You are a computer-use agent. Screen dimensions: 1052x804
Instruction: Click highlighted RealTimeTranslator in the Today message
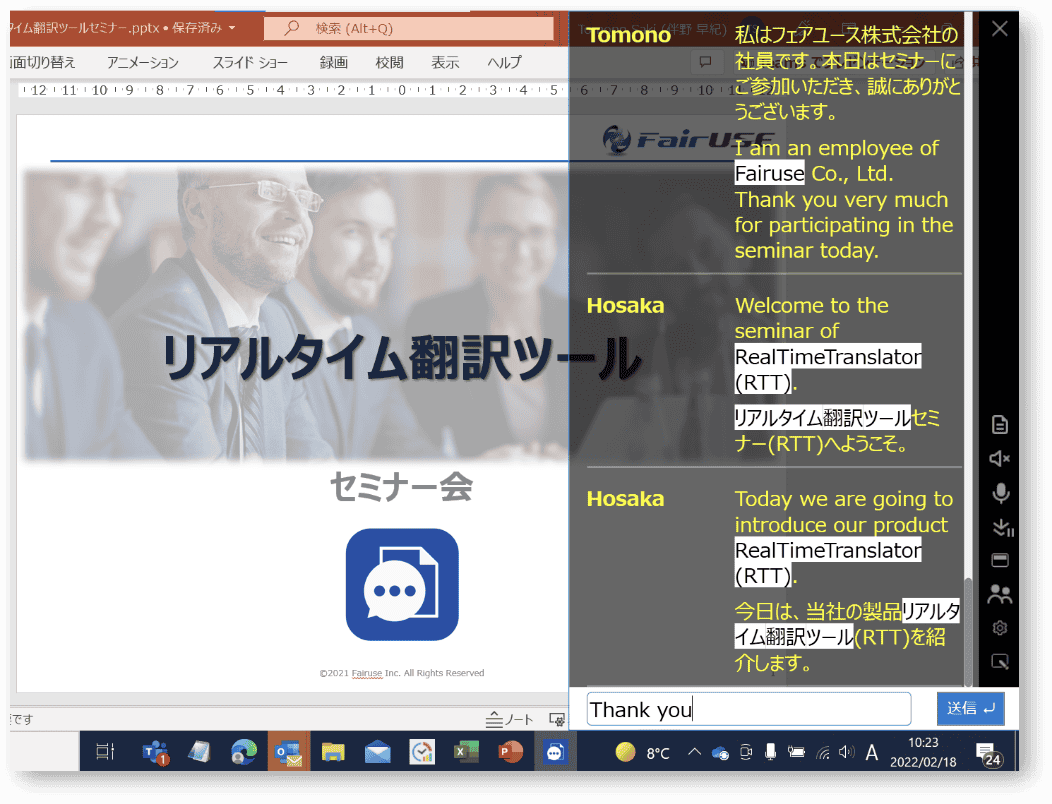click(828, 550)
